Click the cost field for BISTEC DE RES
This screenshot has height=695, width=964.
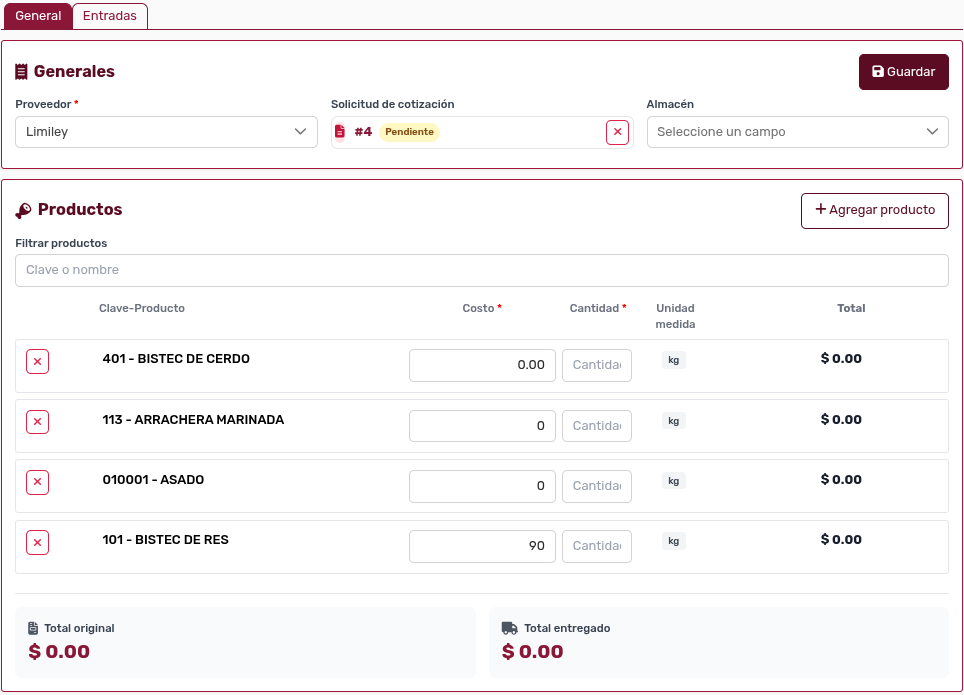(x=482, y=546)
